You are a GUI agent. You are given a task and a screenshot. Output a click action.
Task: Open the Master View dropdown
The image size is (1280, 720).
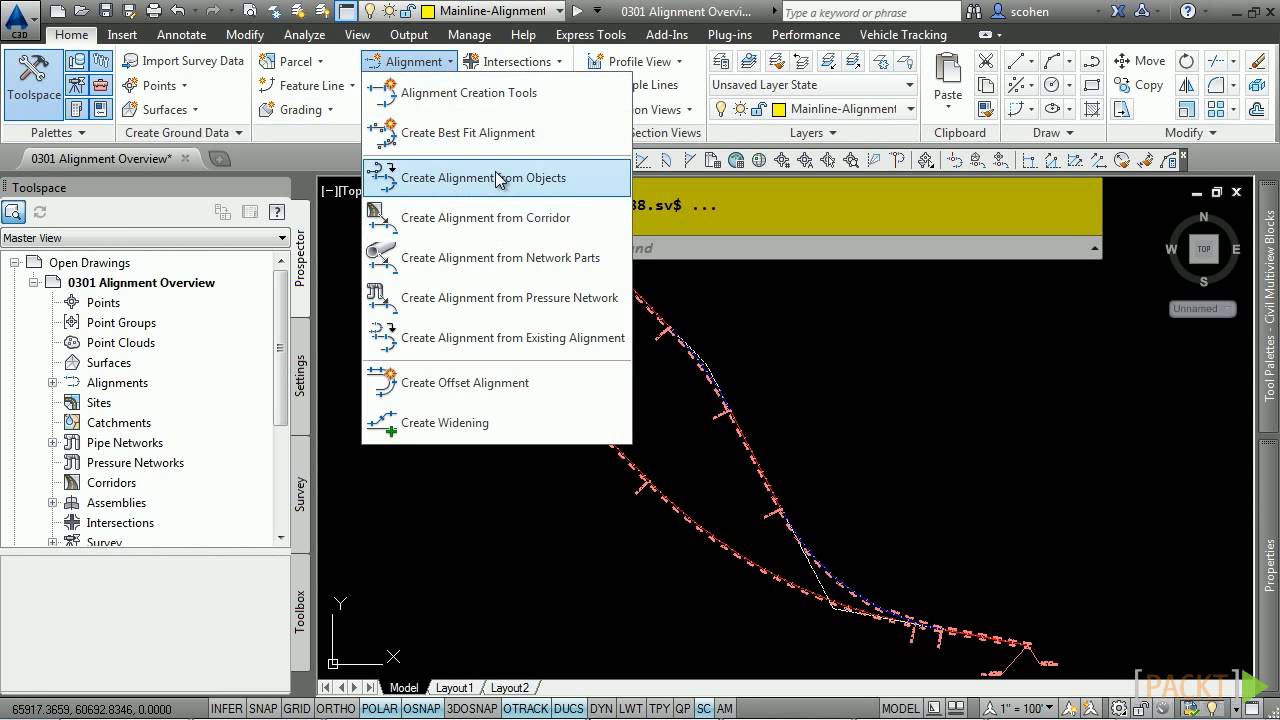pos(145,238)
